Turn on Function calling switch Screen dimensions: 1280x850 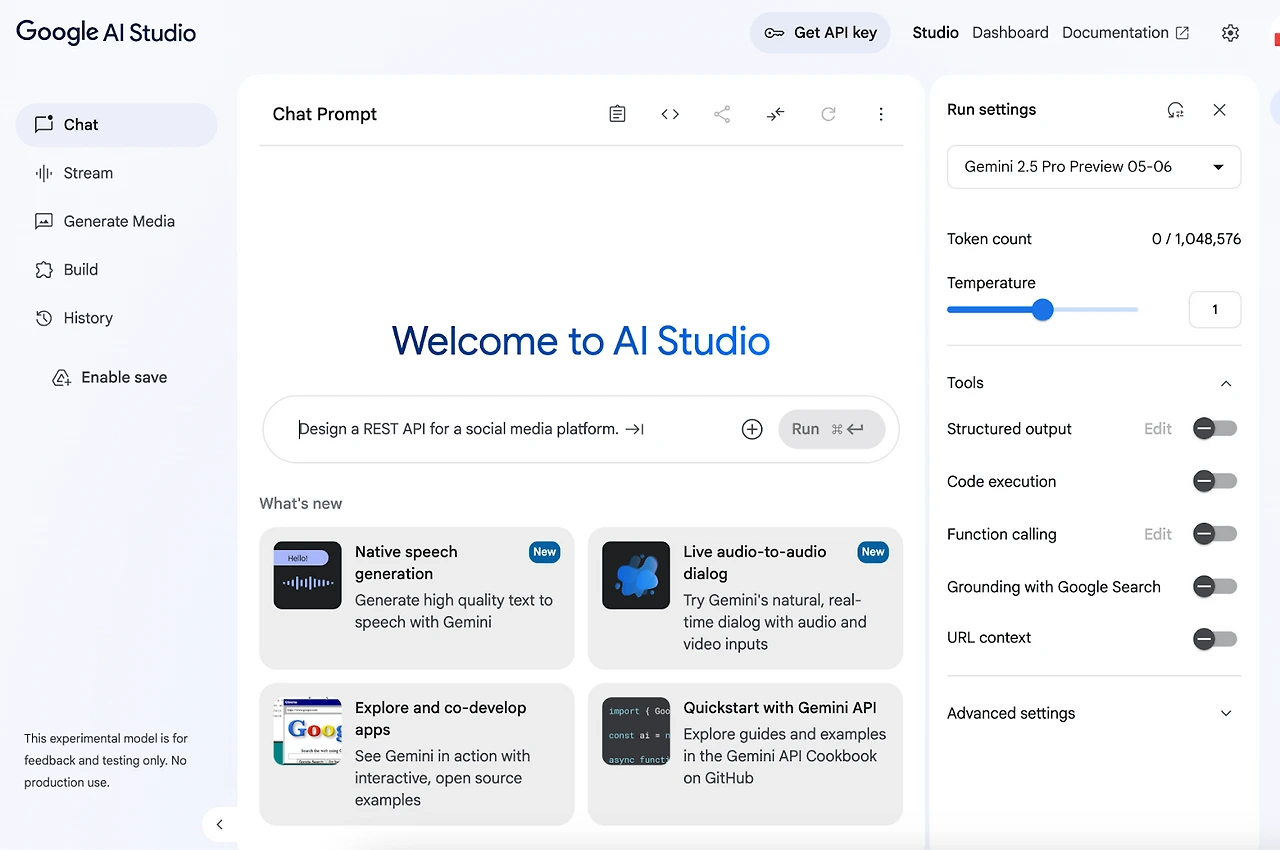(1215, 534)
